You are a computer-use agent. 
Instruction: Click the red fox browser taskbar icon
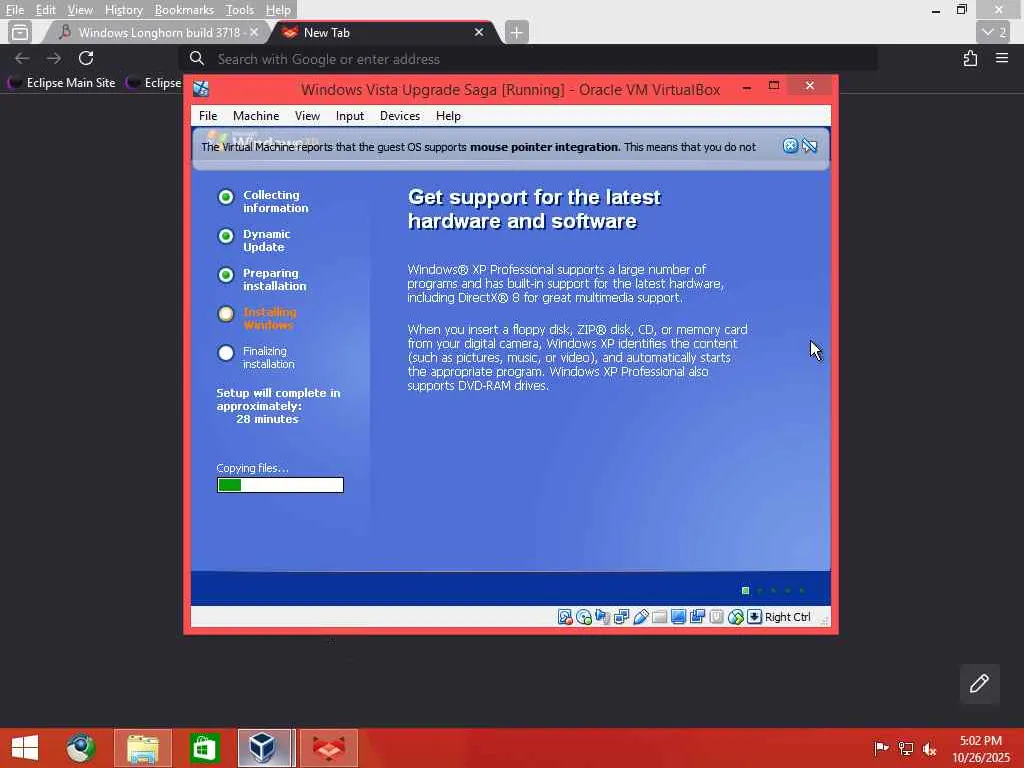[x=328, y=748]
